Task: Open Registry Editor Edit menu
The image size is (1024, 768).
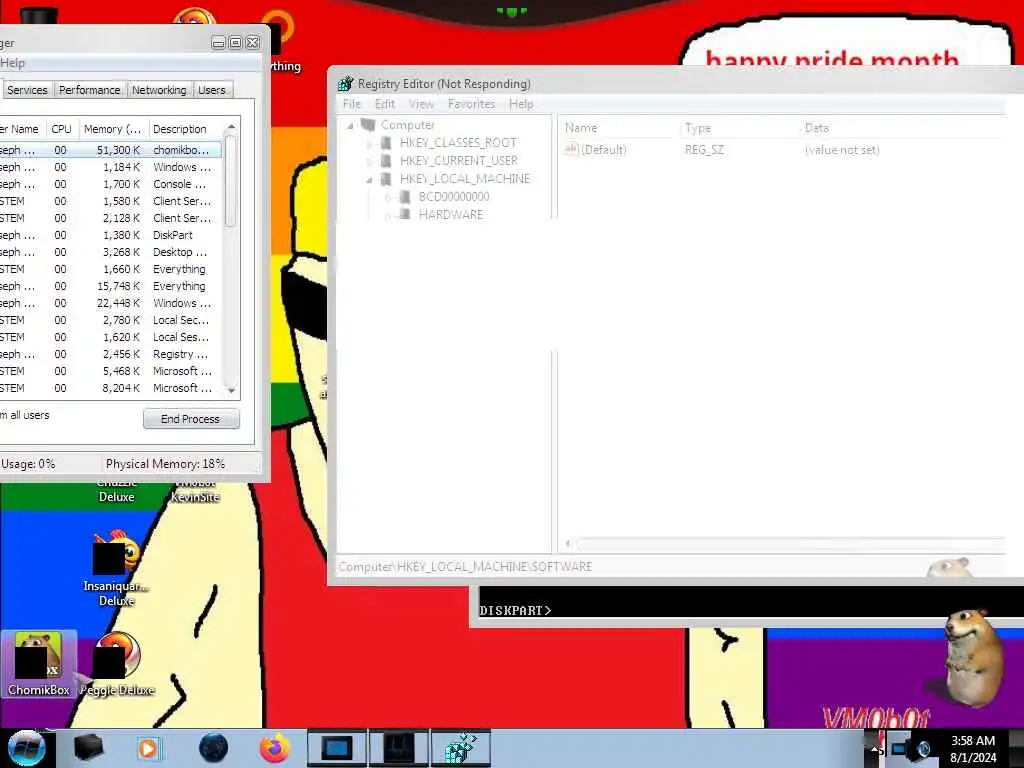Action: tap(385, 104)
